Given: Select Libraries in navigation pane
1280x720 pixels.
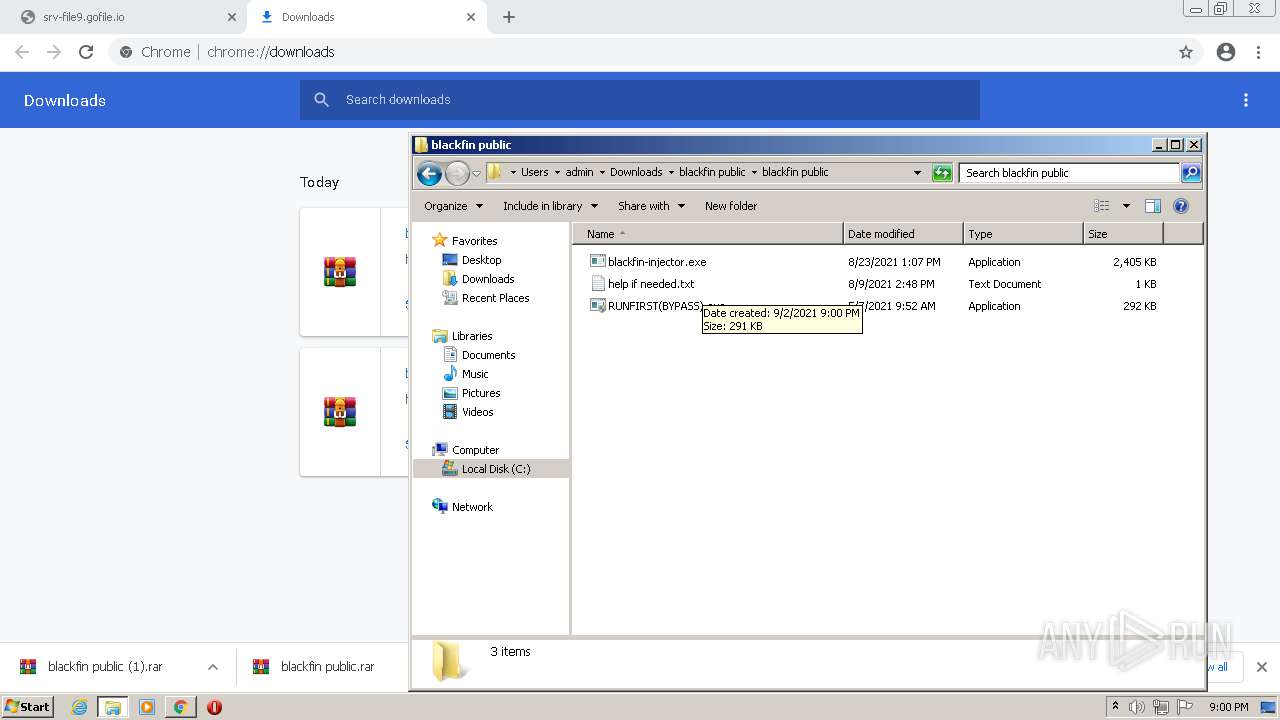Looking at the screenshot, I should click(x=472, y=336).
